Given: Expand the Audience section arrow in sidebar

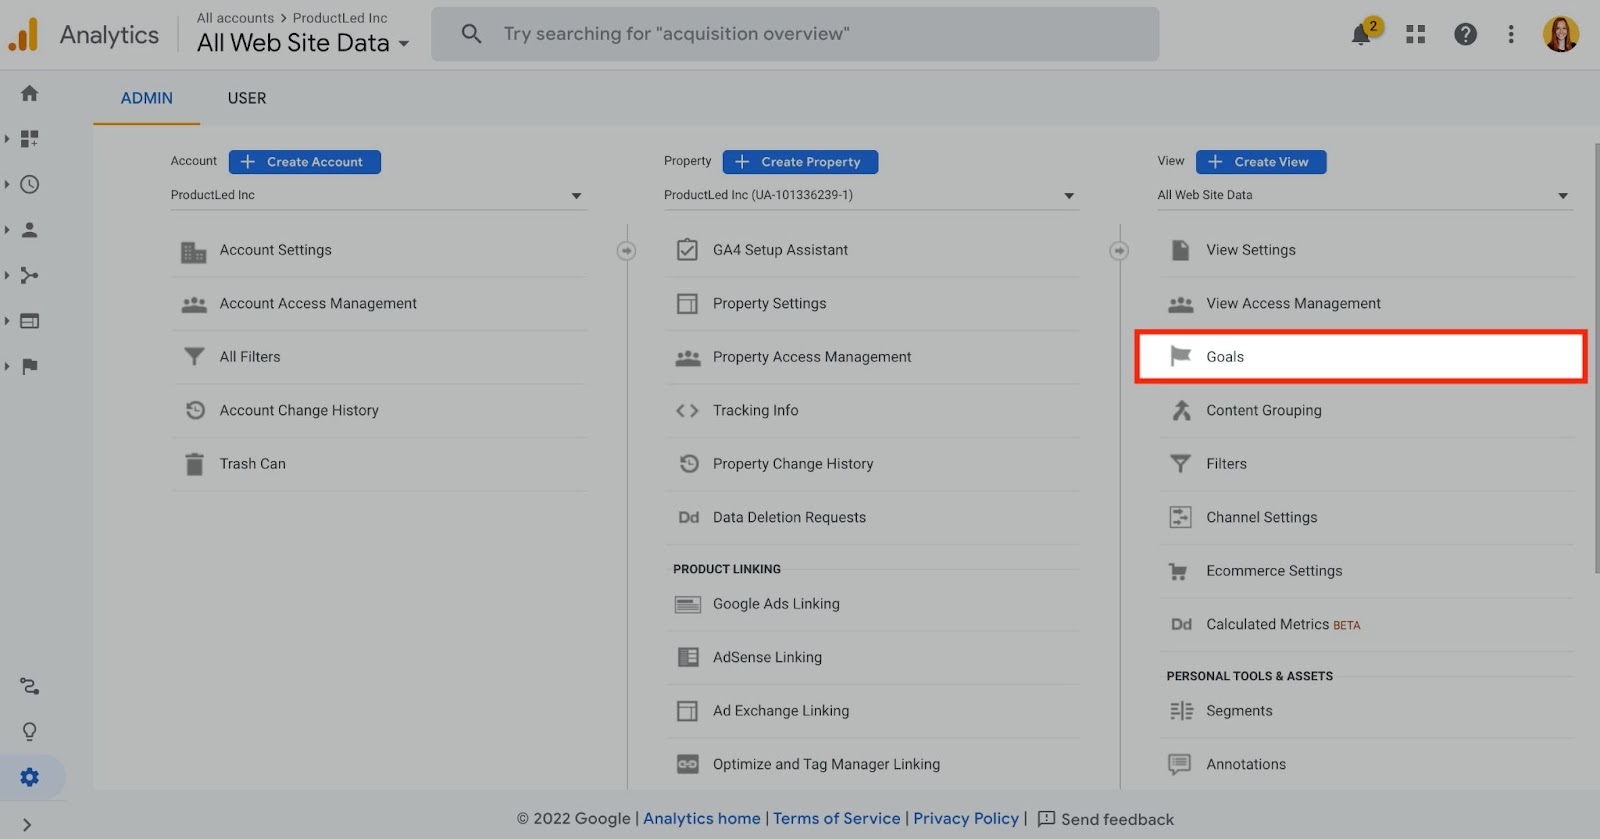Looking at the screenshot, I should tap(7, 230).
